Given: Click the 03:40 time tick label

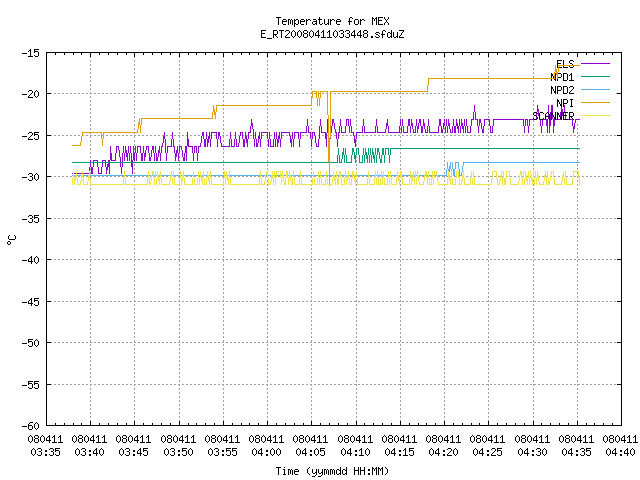Looking at the screenshot, I should tap(90, 452).
